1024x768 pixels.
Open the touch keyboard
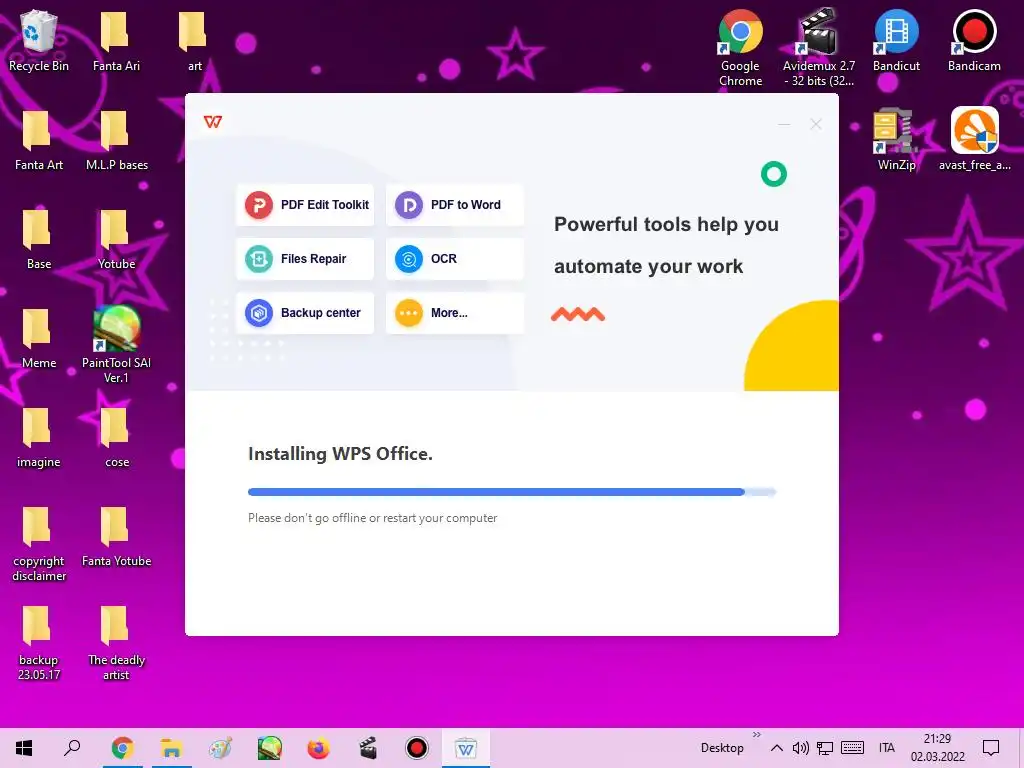[x=852, y=748]
